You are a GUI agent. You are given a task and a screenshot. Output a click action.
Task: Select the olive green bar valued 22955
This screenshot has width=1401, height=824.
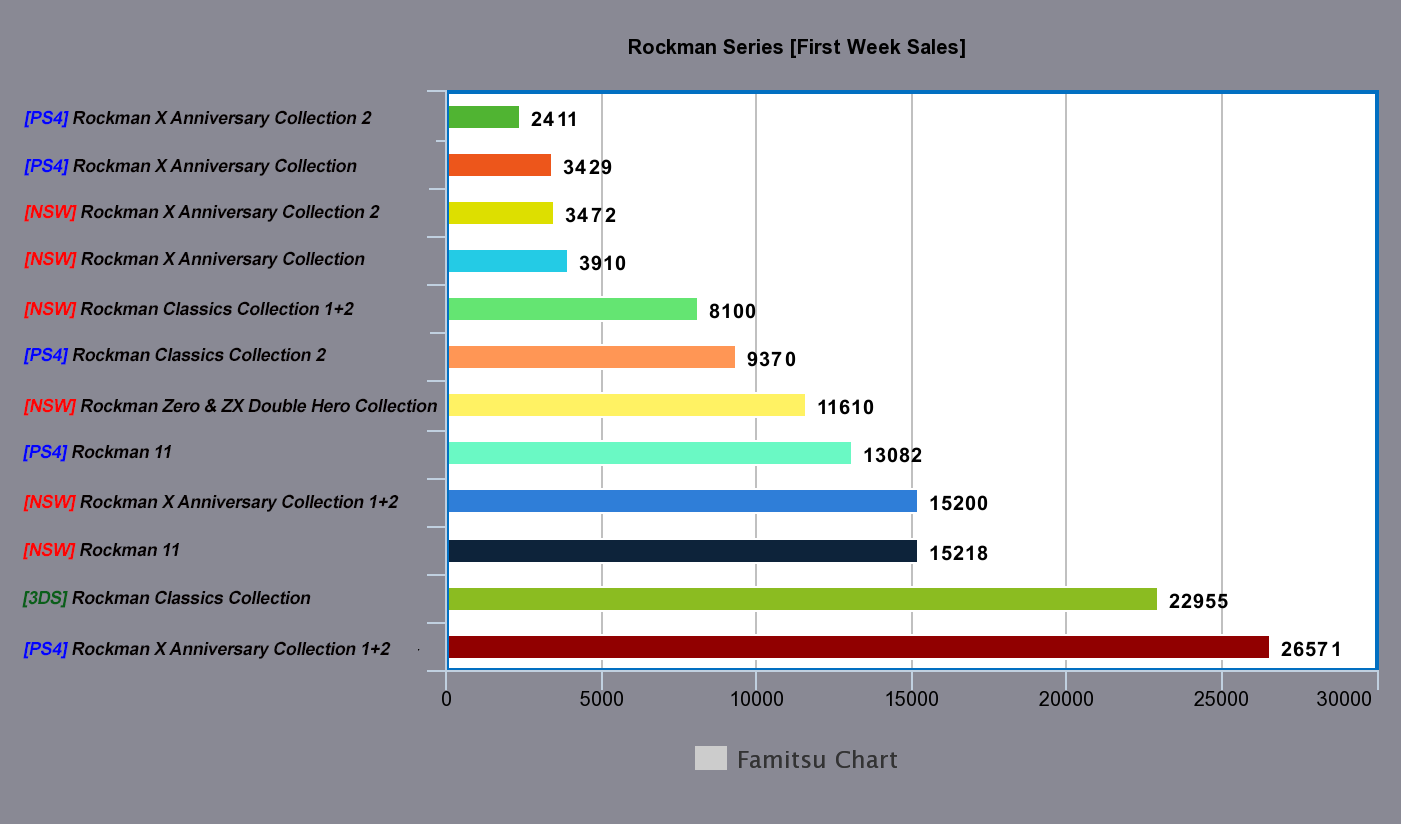[x=803, y=599]
